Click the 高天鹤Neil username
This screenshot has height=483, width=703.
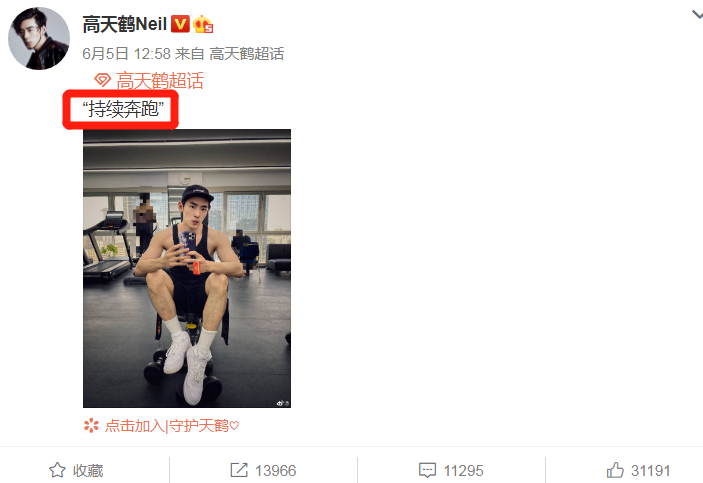125,24
